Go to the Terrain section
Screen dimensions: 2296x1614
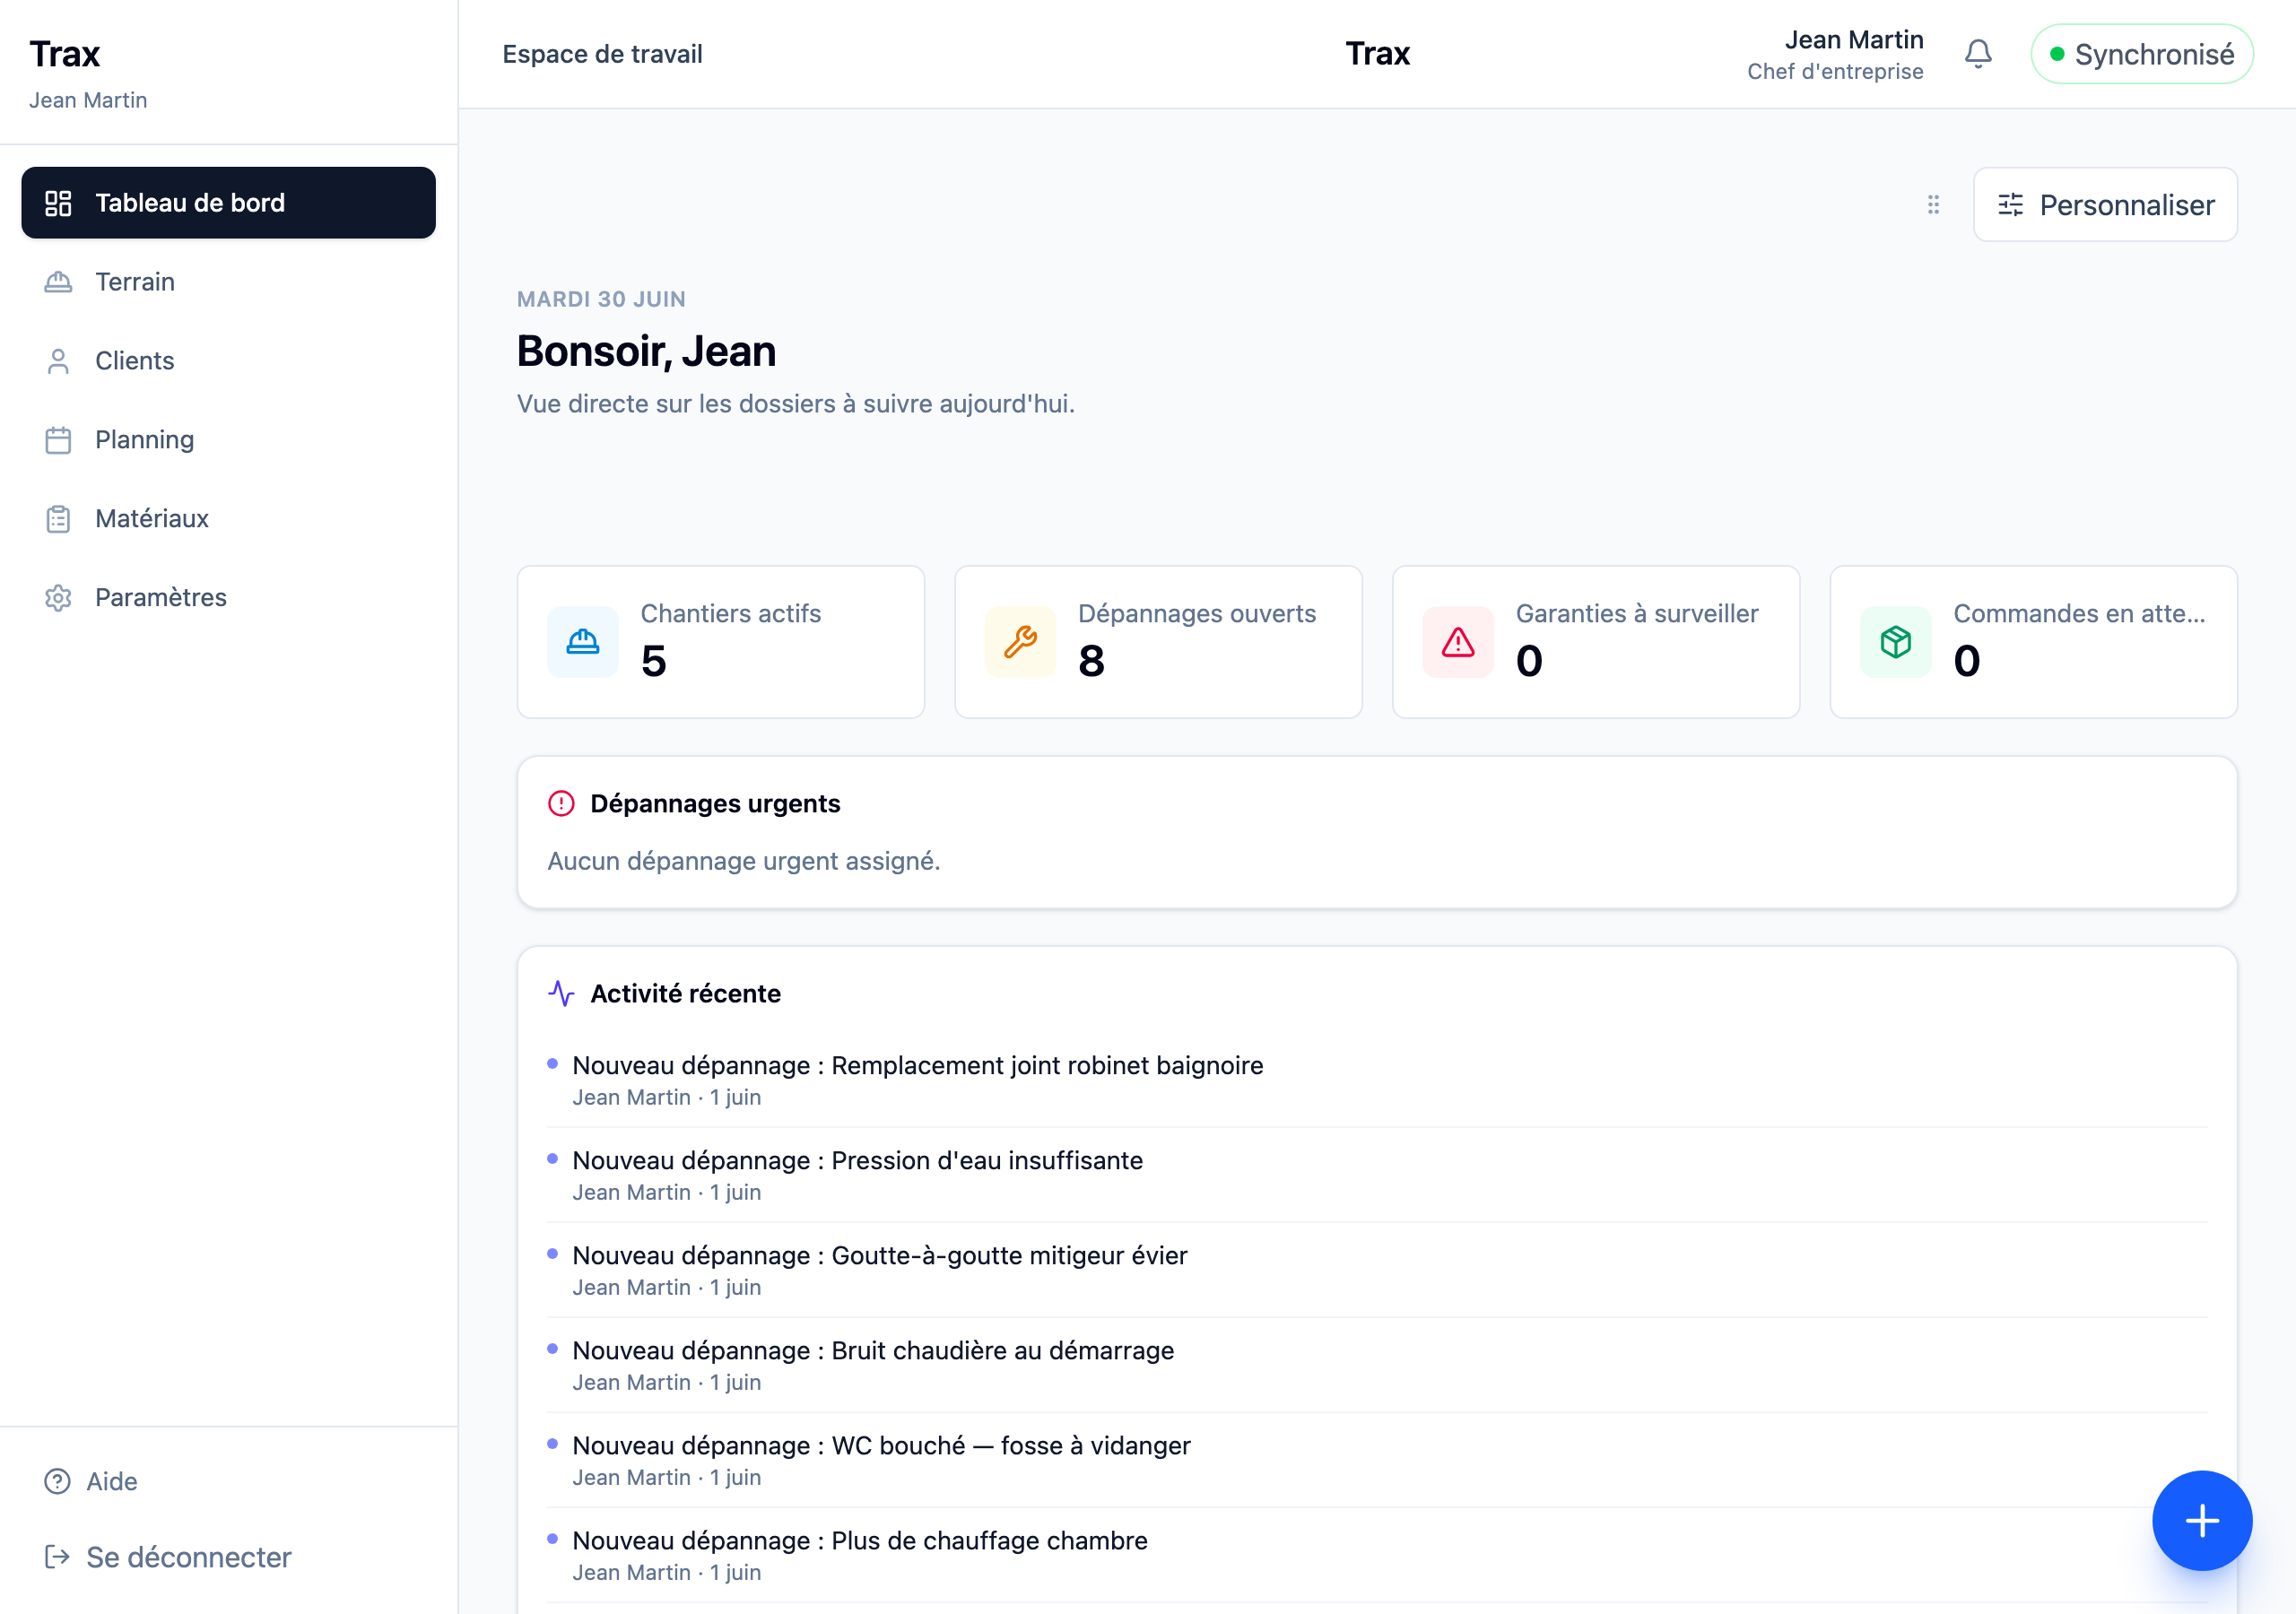pyautogui.click(x=228, y=282)
